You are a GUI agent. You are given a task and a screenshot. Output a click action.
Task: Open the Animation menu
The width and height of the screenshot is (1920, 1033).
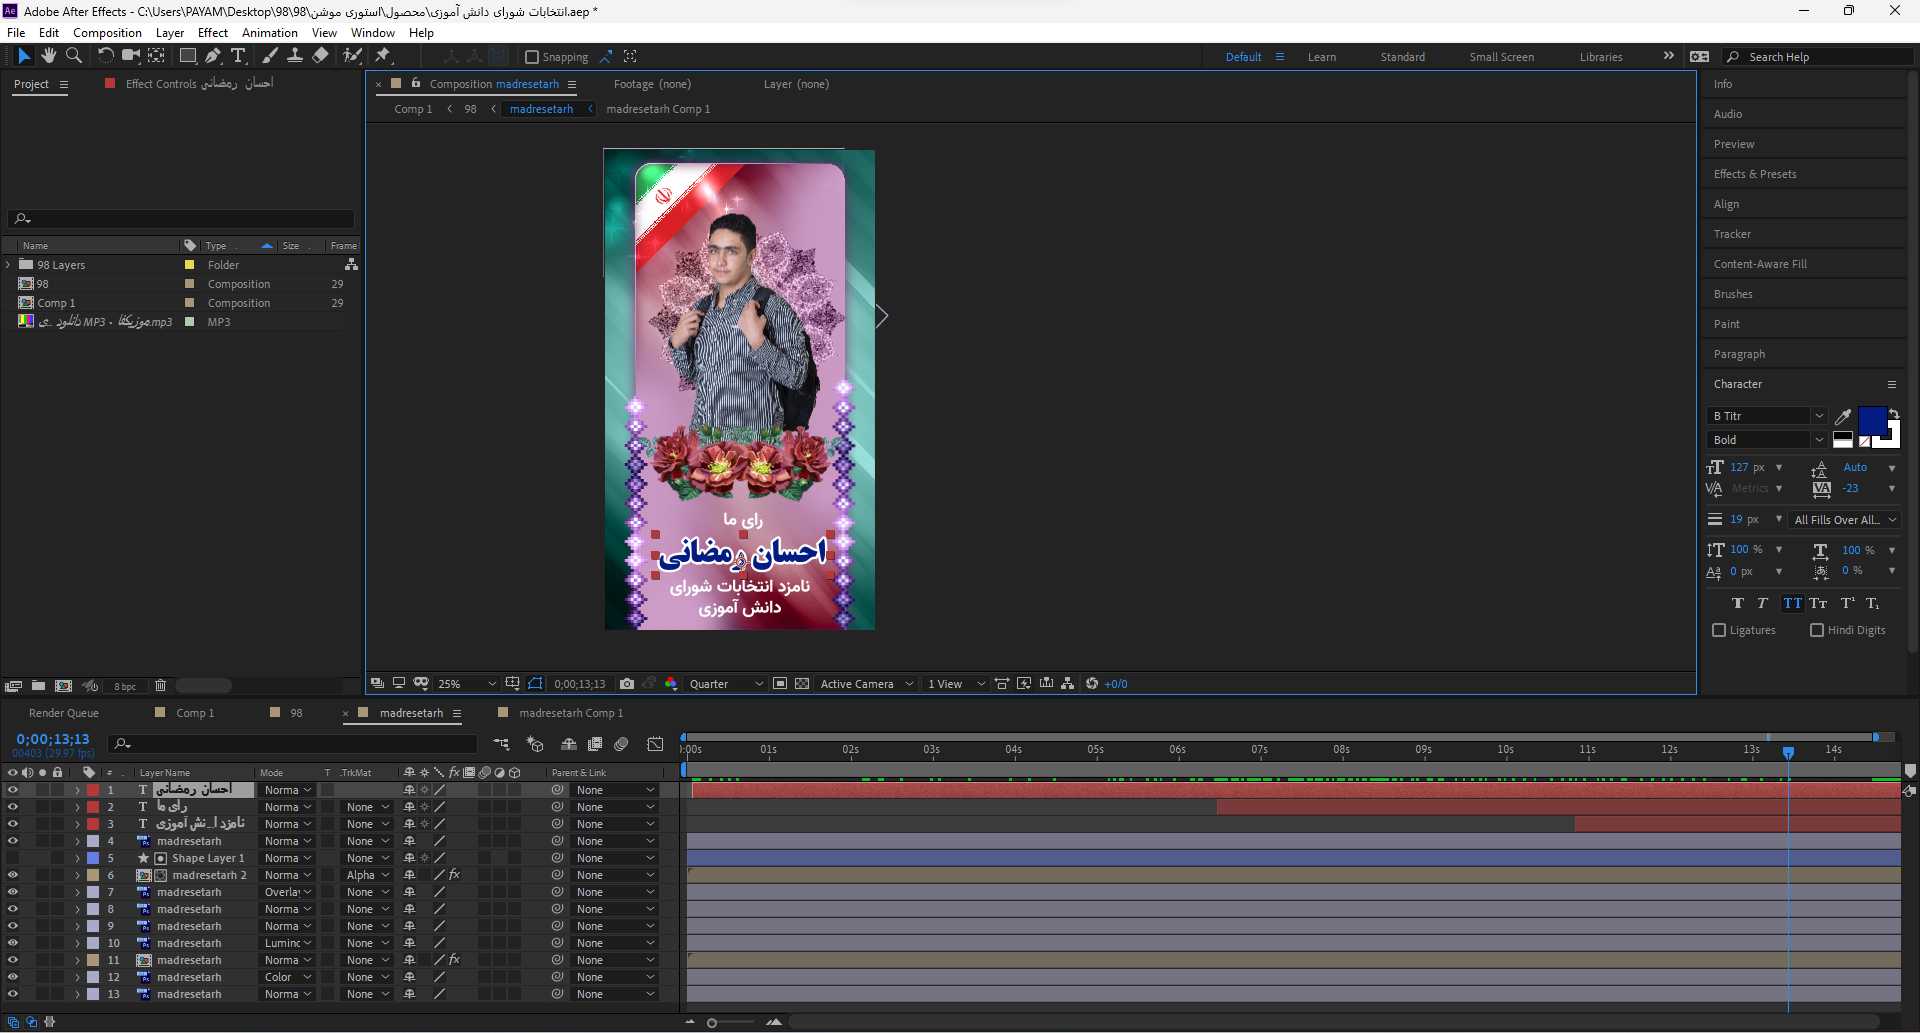(x=270, y=33)
